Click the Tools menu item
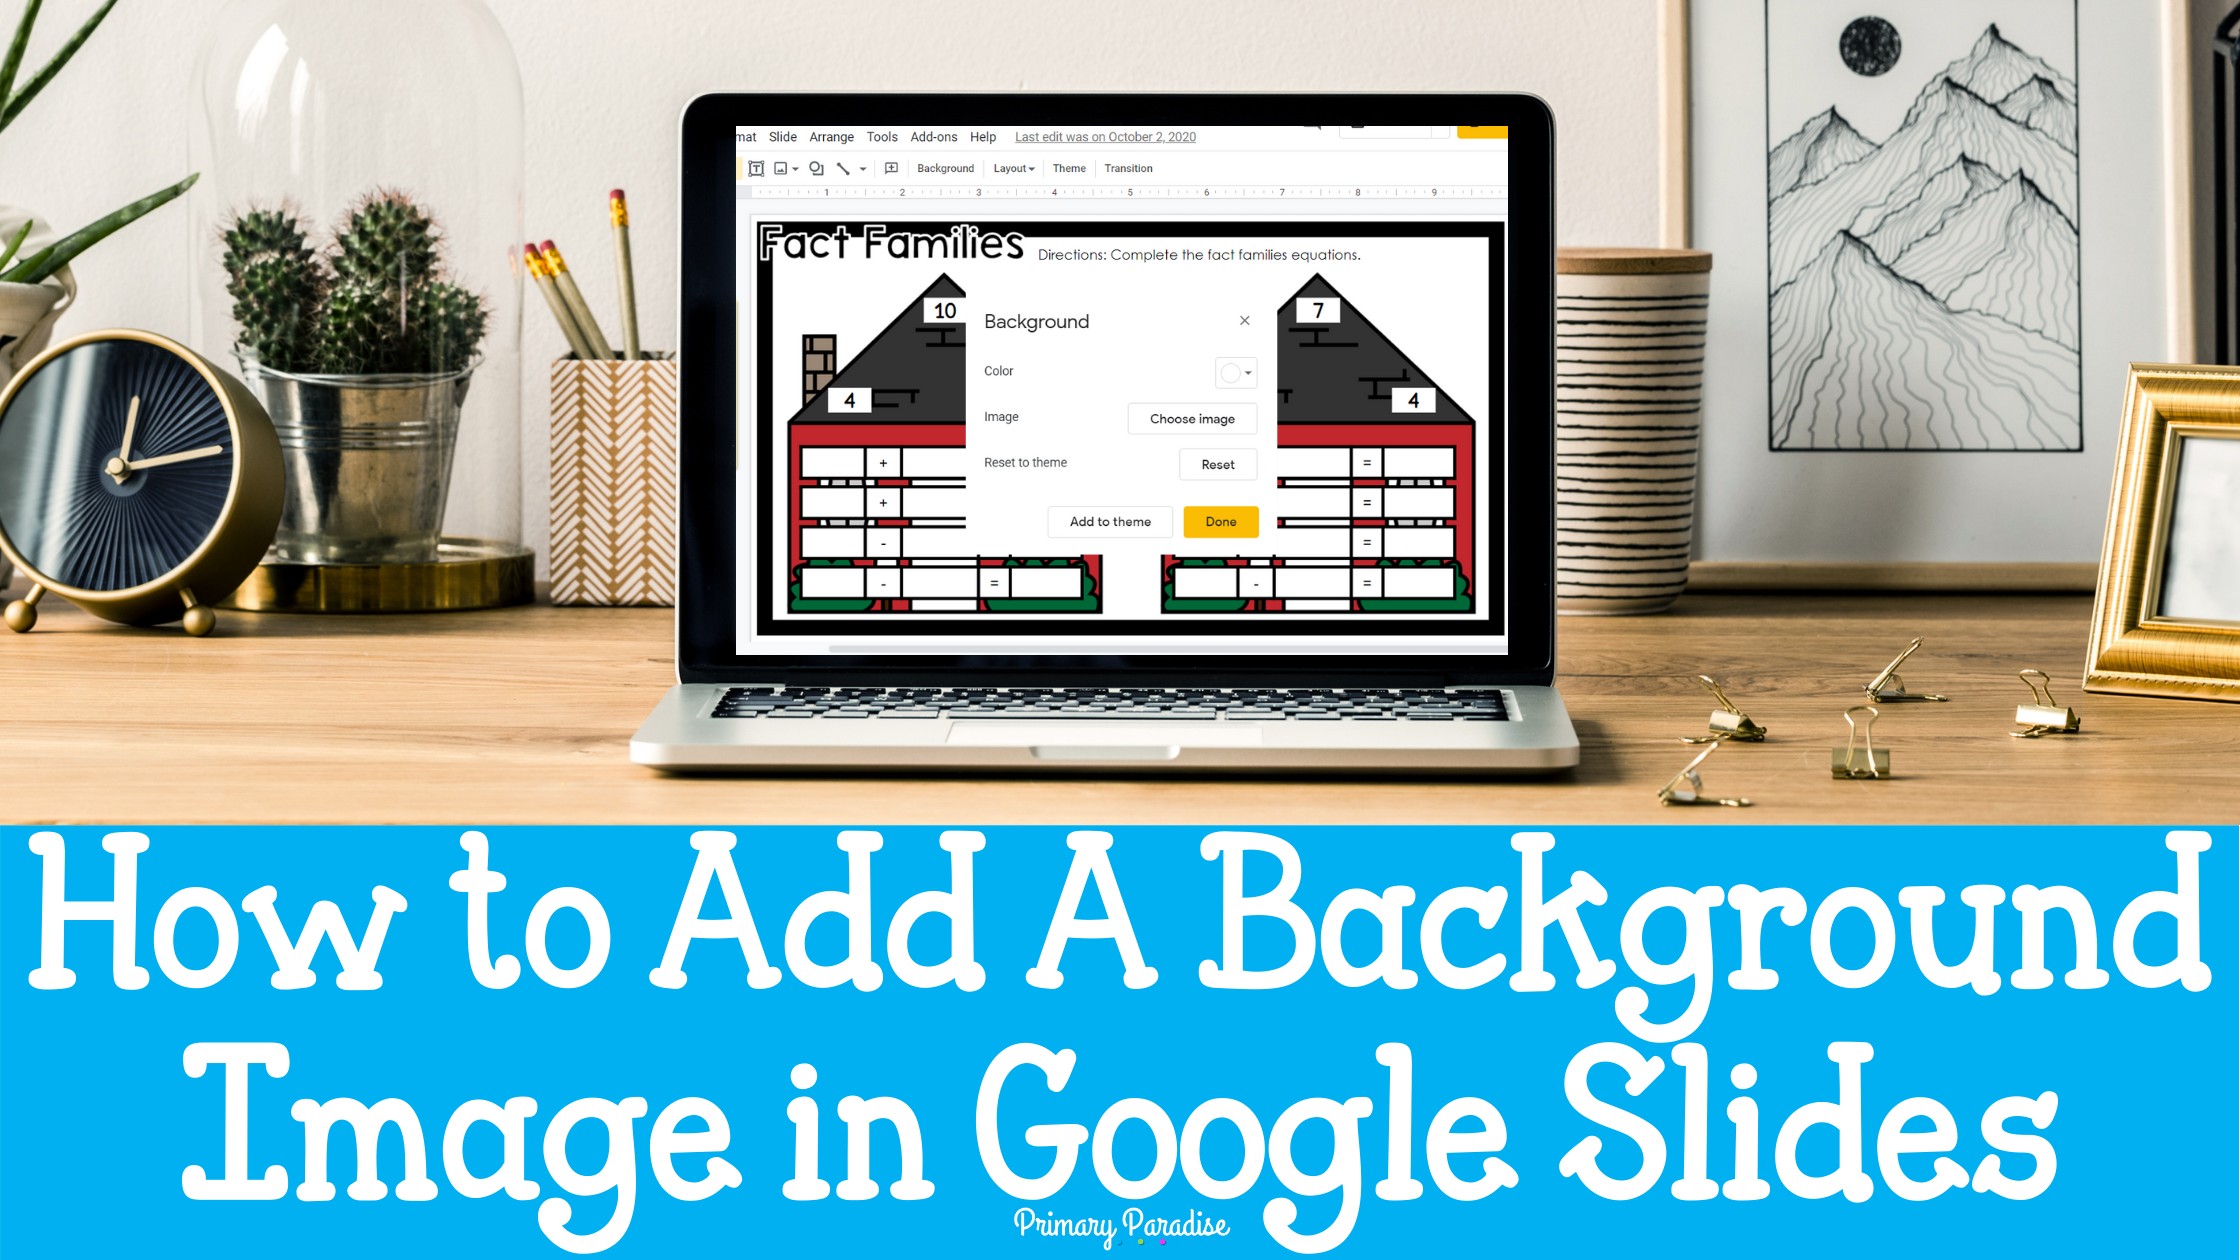 point(880,138)
